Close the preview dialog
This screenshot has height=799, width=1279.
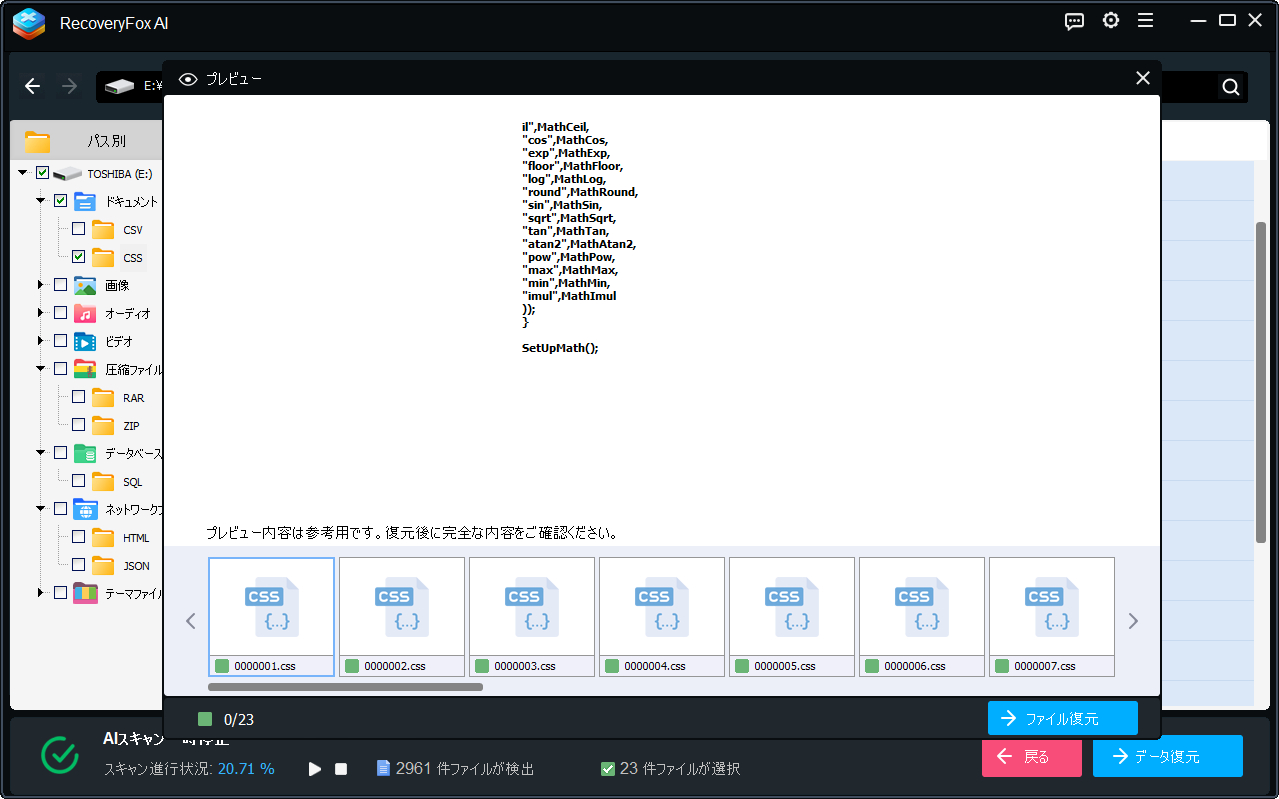tap(1143, 78)
